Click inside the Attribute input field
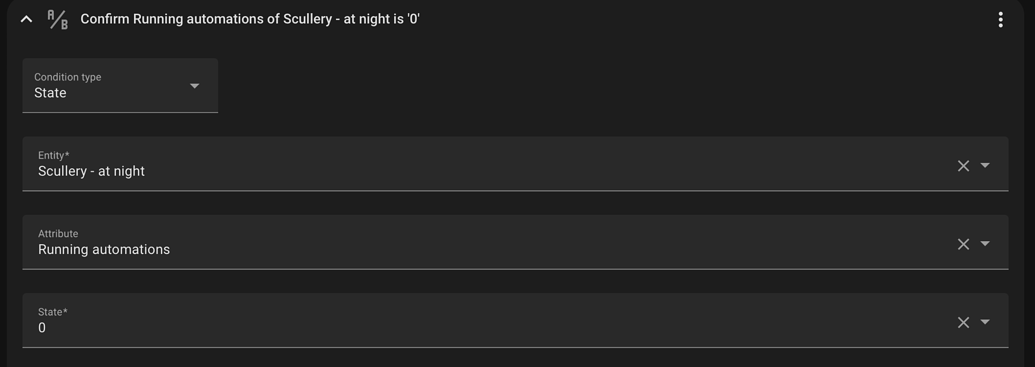 (515, 242)
